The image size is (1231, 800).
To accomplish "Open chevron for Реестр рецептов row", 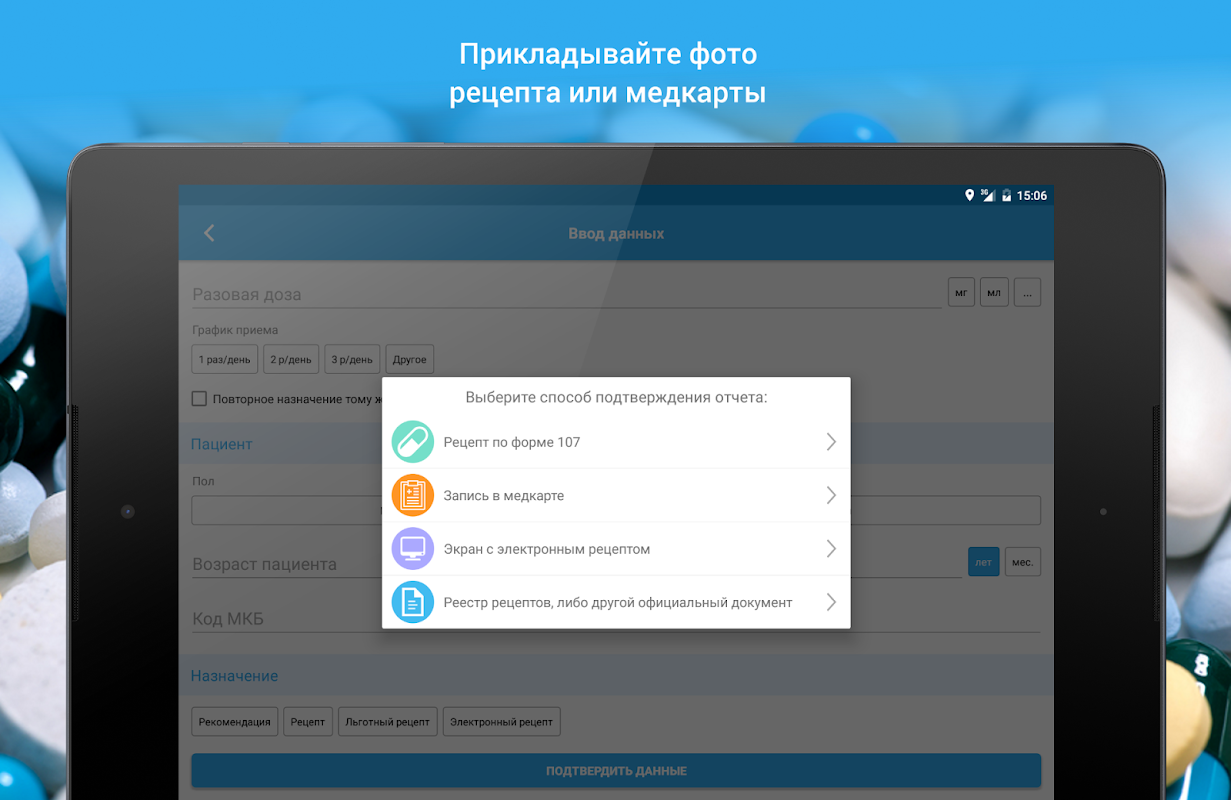I will tap(831, 602).
